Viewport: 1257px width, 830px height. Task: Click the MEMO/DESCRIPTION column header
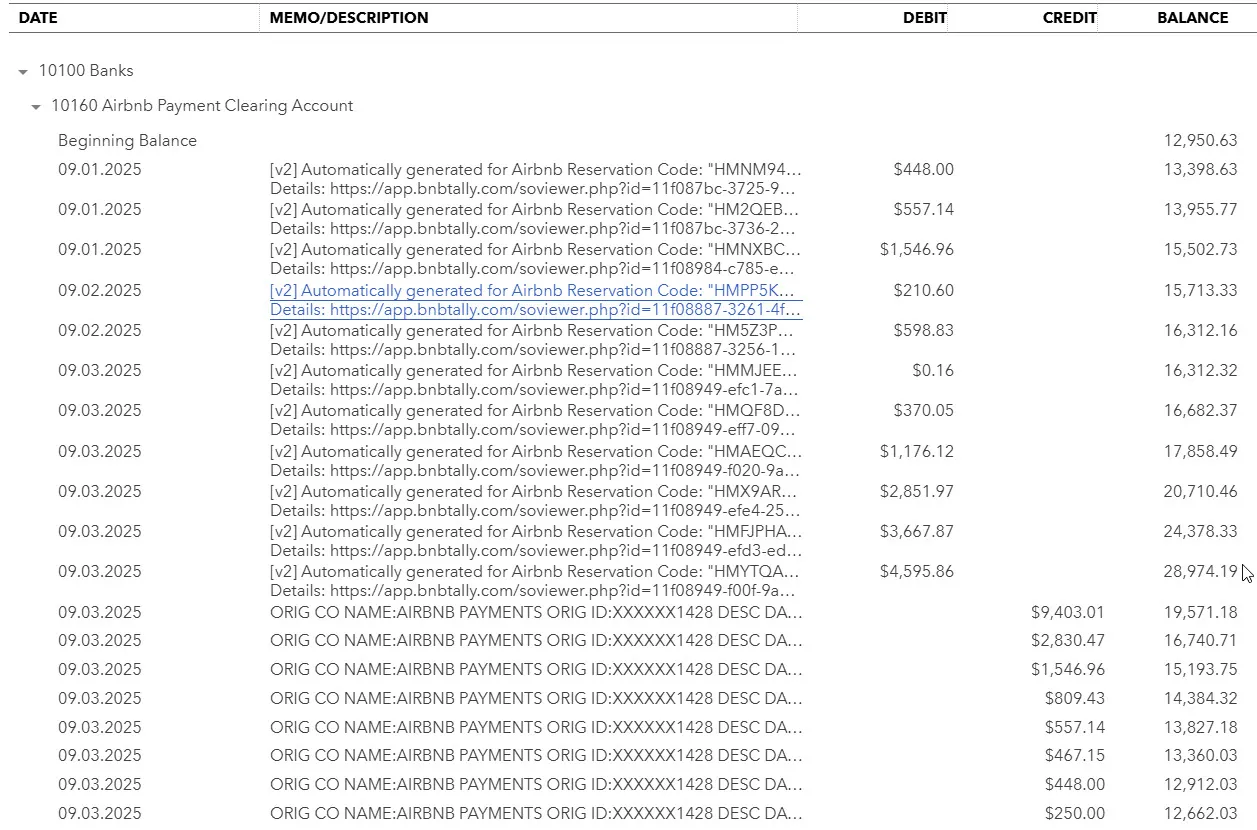349,18
